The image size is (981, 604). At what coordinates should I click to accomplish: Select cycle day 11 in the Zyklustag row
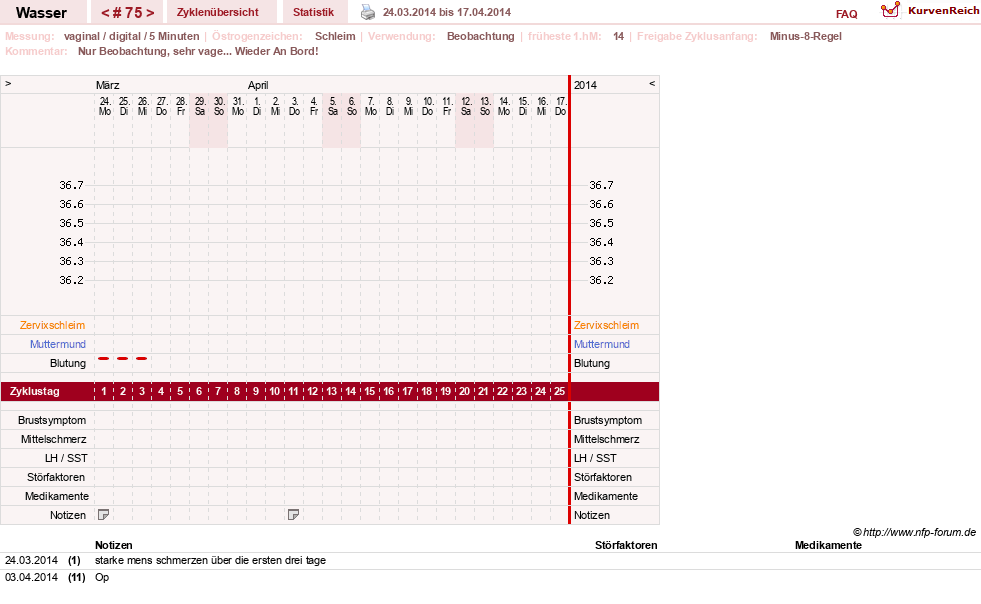pos(293,391)
